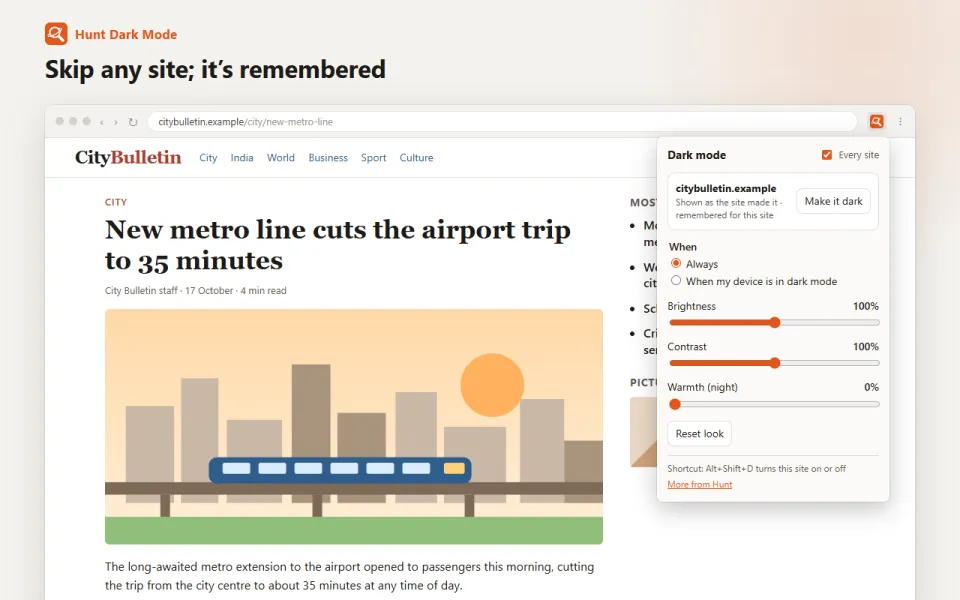Click the shortcut Alt+Shift+D hint text
Image resolution: width=960 pixels, height=600 pixels.
[756, 468]
